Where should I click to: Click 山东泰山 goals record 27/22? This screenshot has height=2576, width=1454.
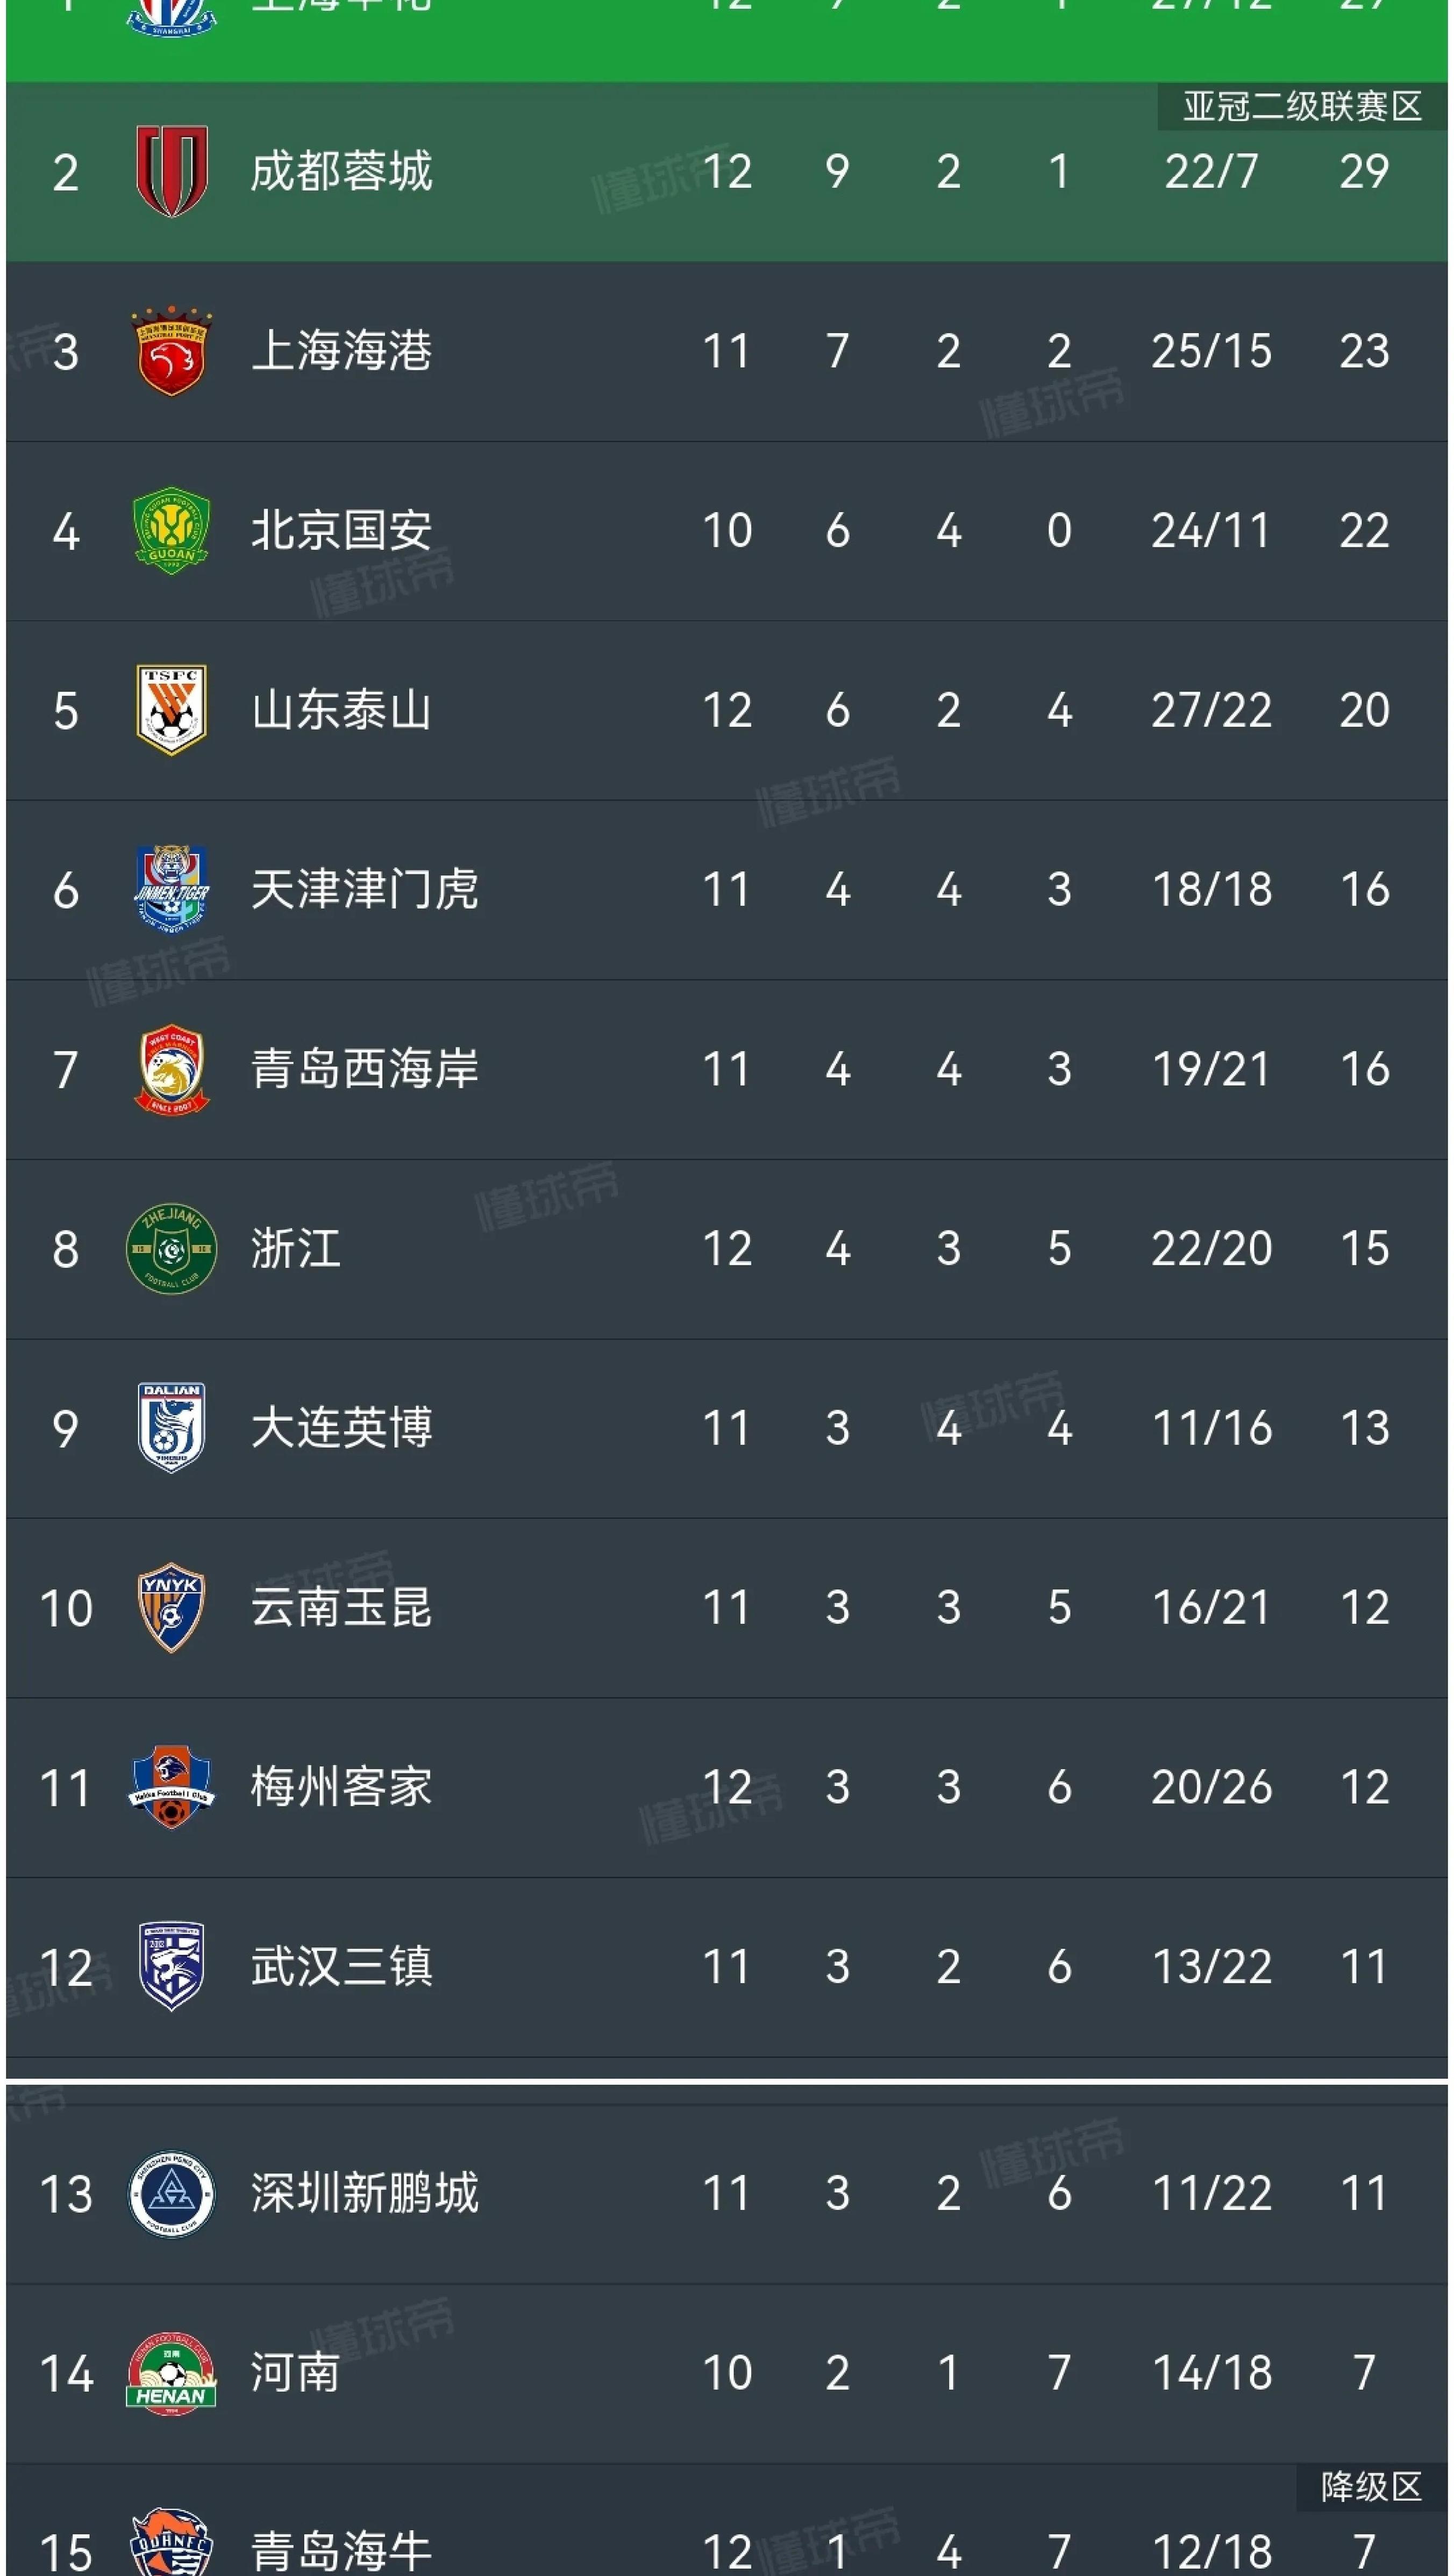coord(1211,710)
